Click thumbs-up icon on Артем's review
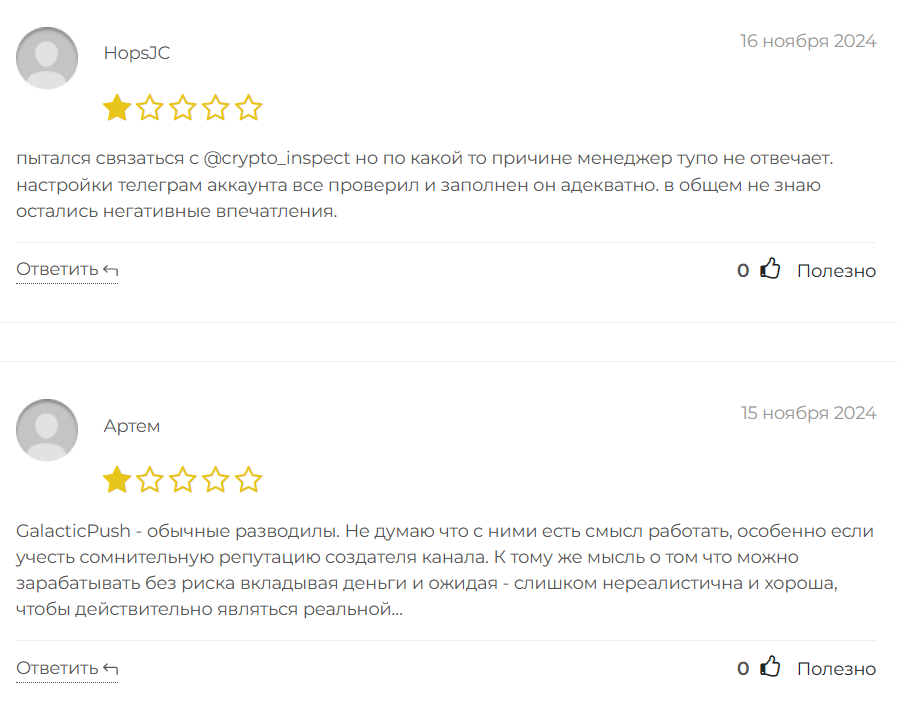Viewport: 898px width, 711px height. 770,667
